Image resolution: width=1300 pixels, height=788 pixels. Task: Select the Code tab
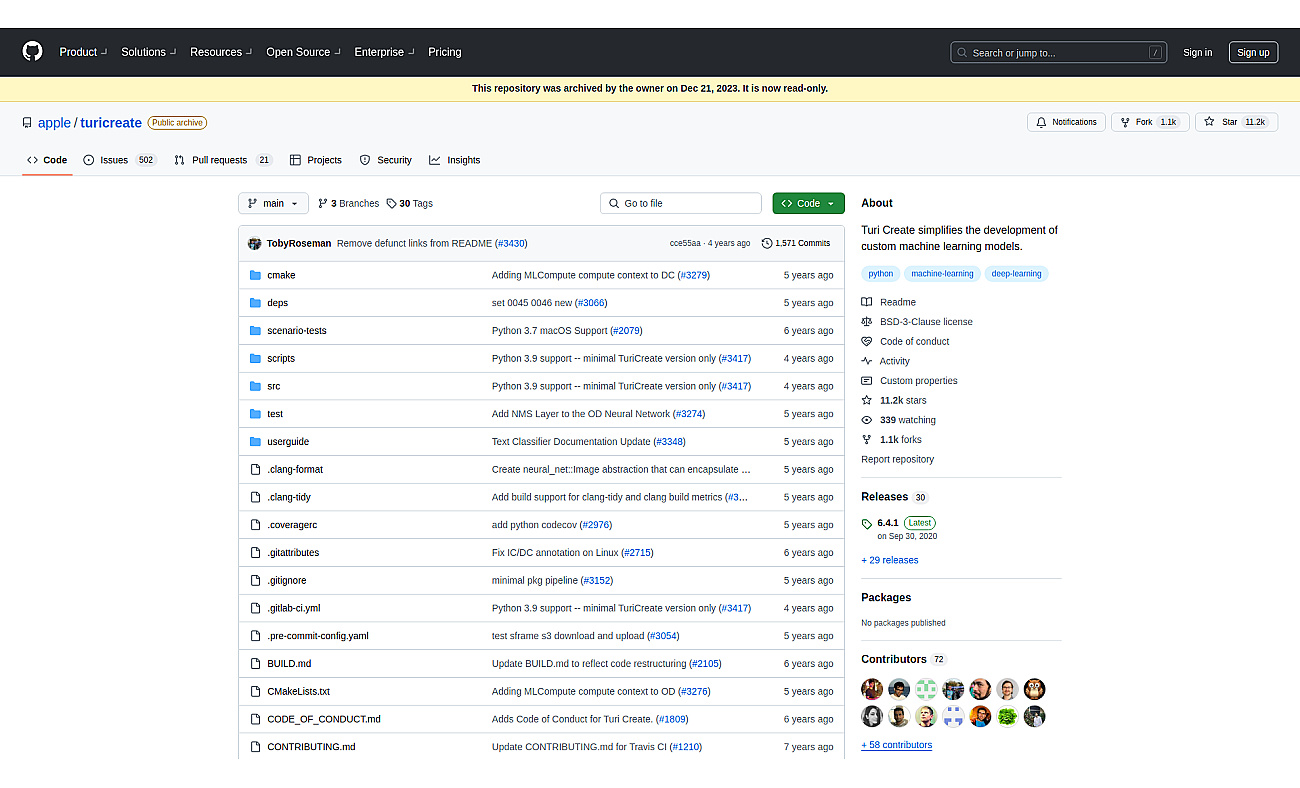[47, 160]
